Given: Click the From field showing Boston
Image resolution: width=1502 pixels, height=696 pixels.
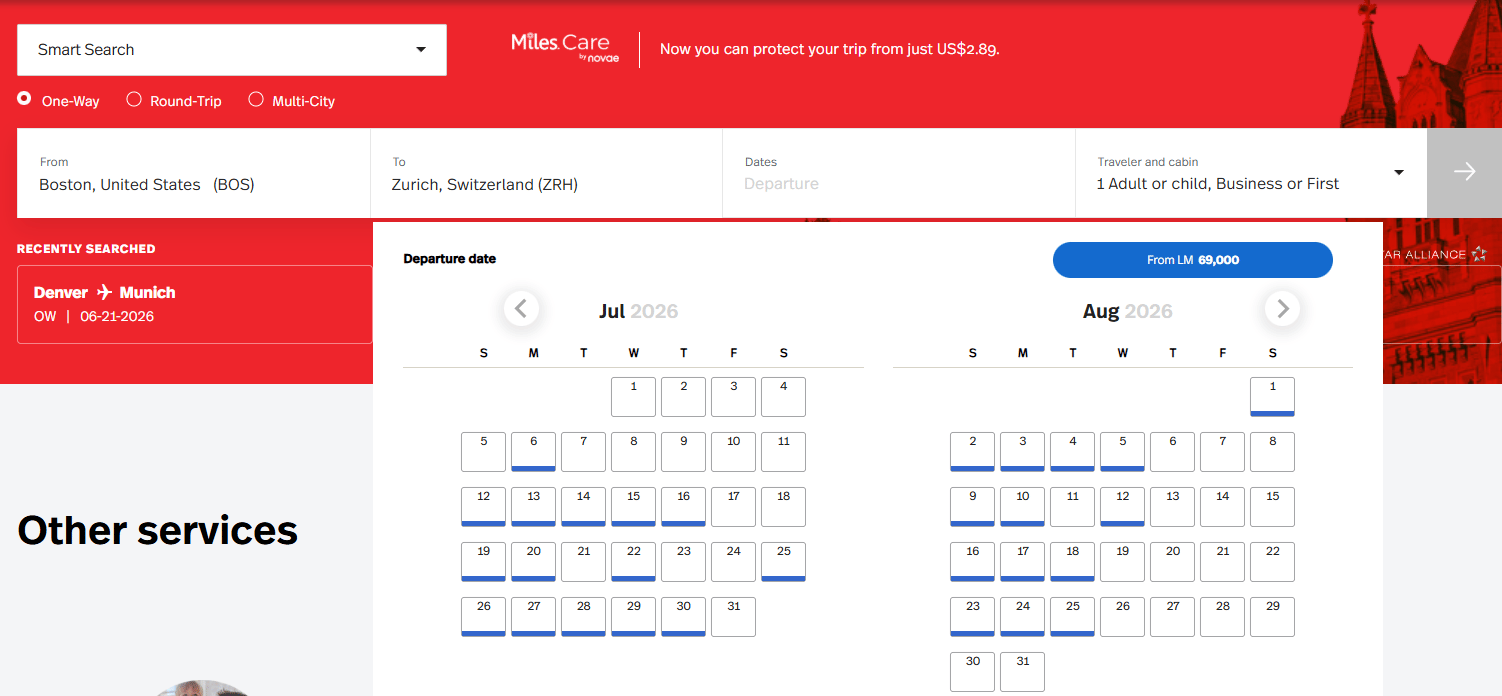Looking at the screenshot, I should coord(194,173).
